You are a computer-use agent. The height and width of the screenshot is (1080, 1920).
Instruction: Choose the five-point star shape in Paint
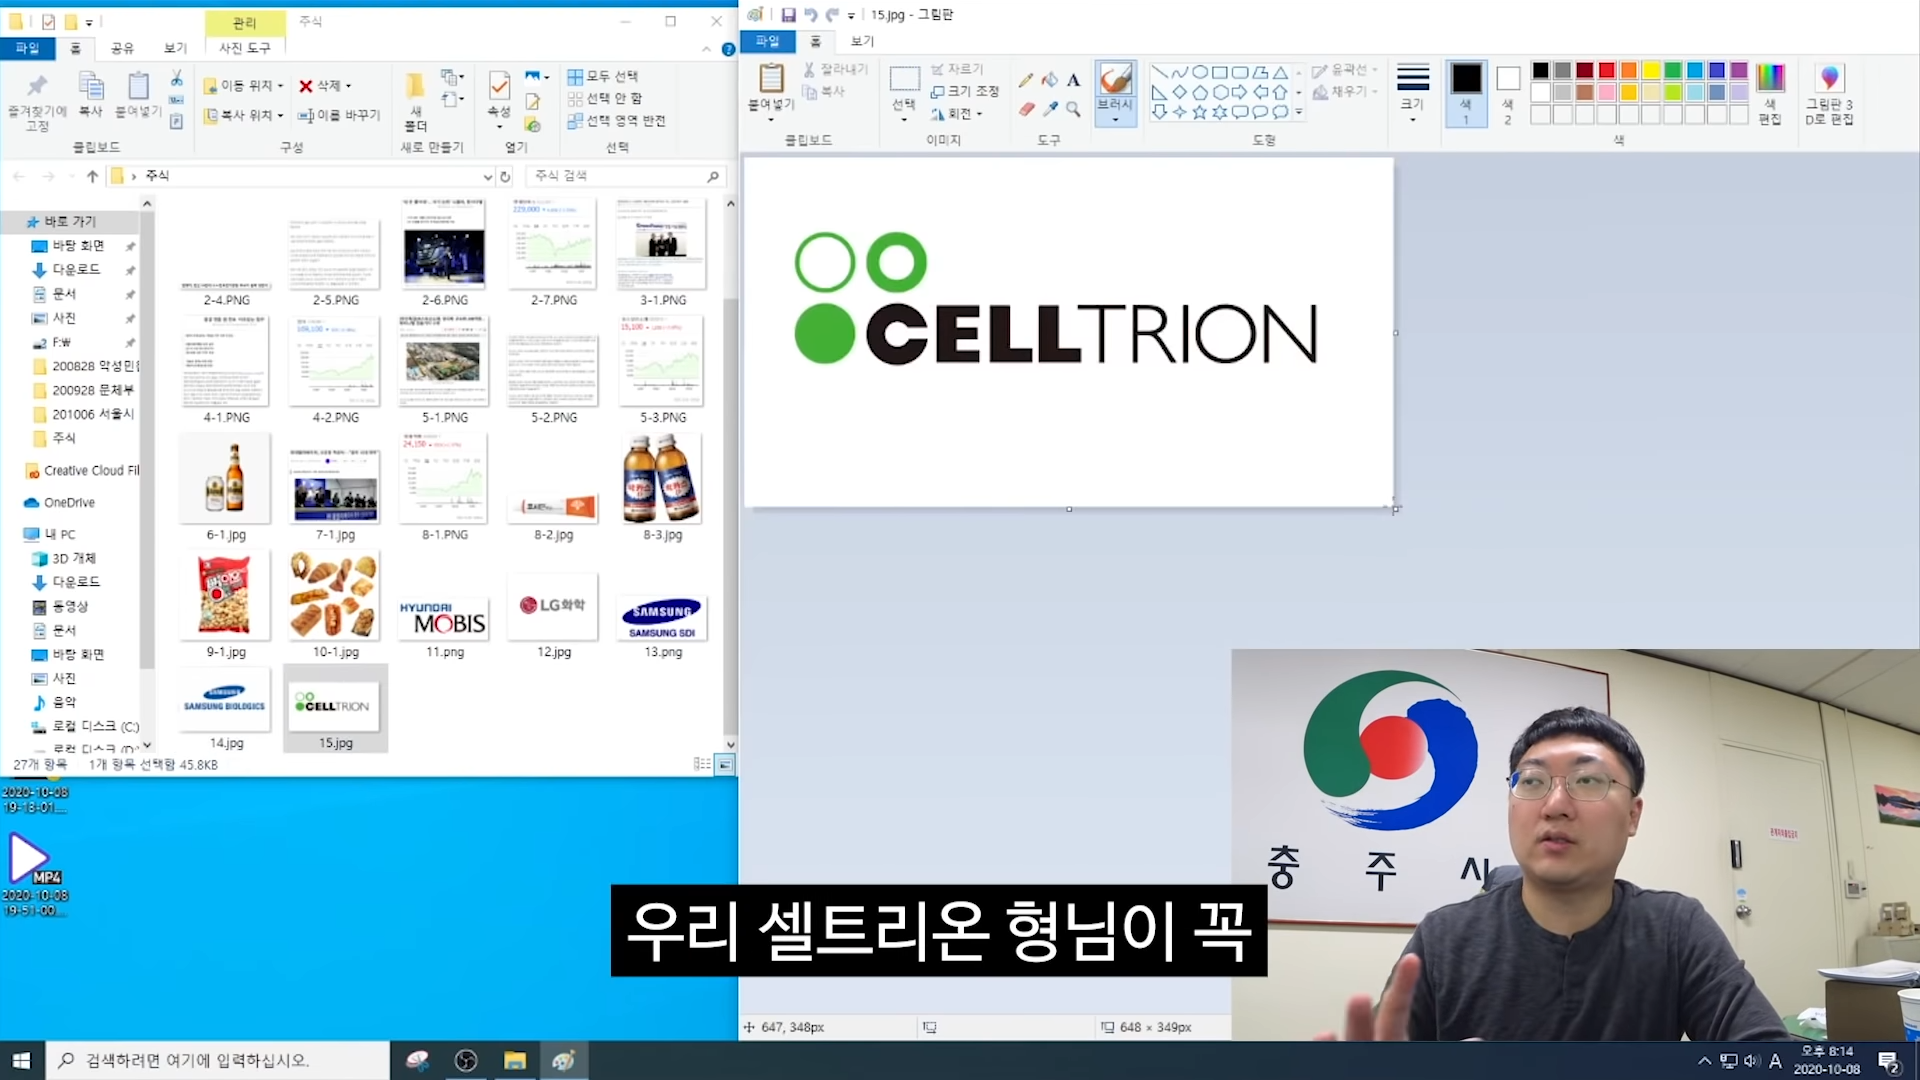pos(1199,112)
